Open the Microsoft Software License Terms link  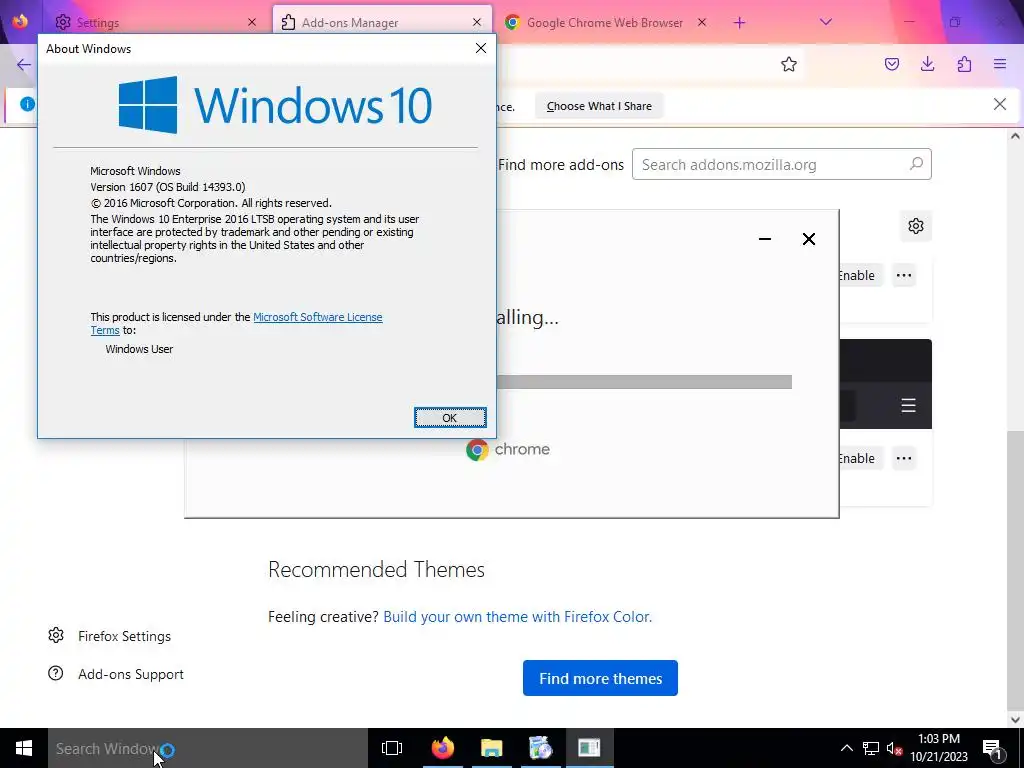click(317, 317)
